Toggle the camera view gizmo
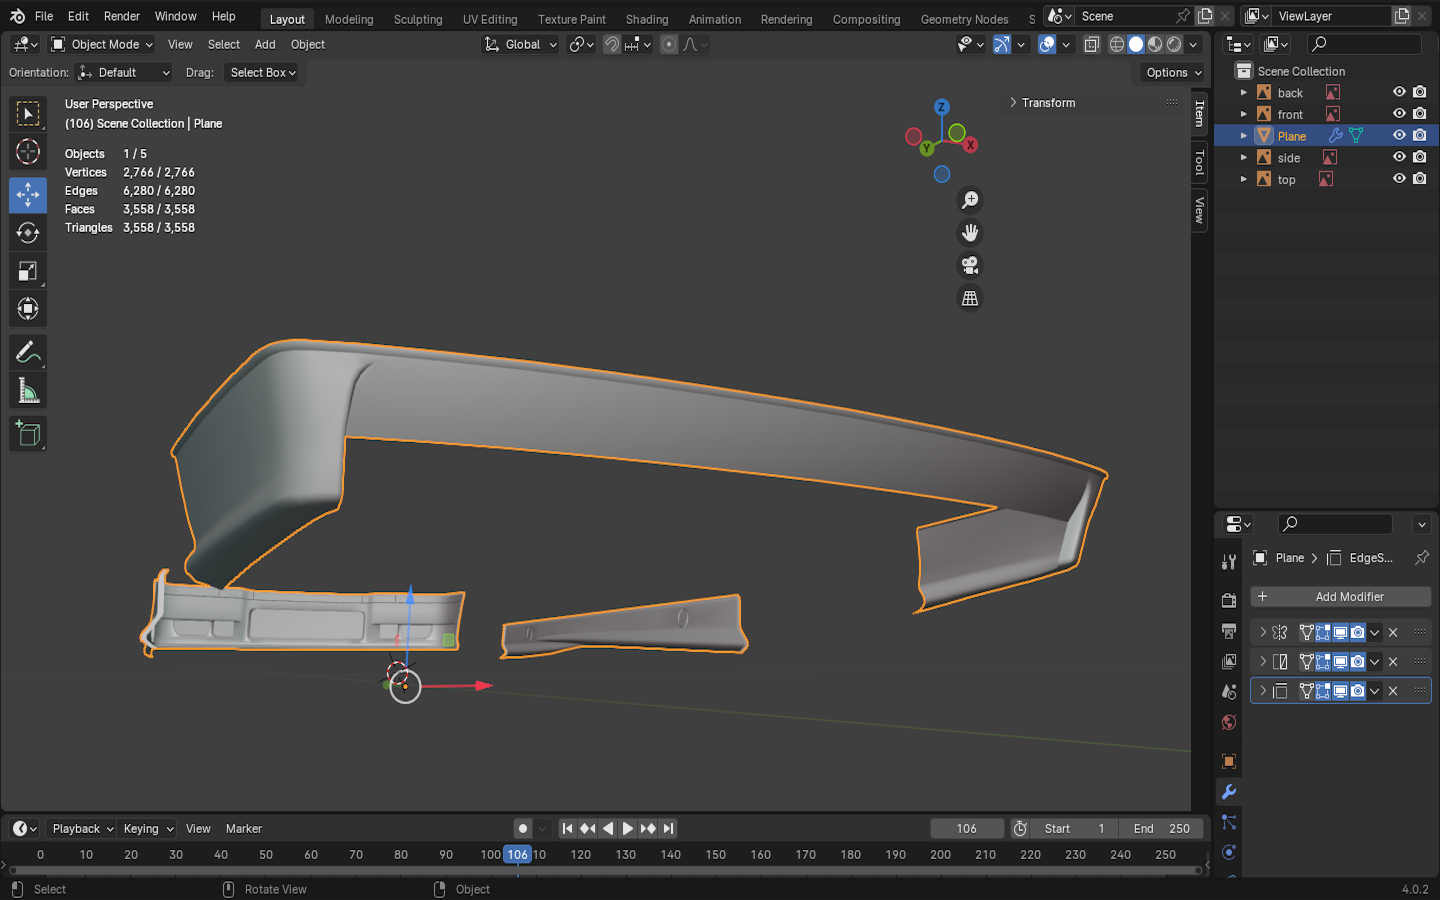 pyautogui.click(x=970, y=266)
